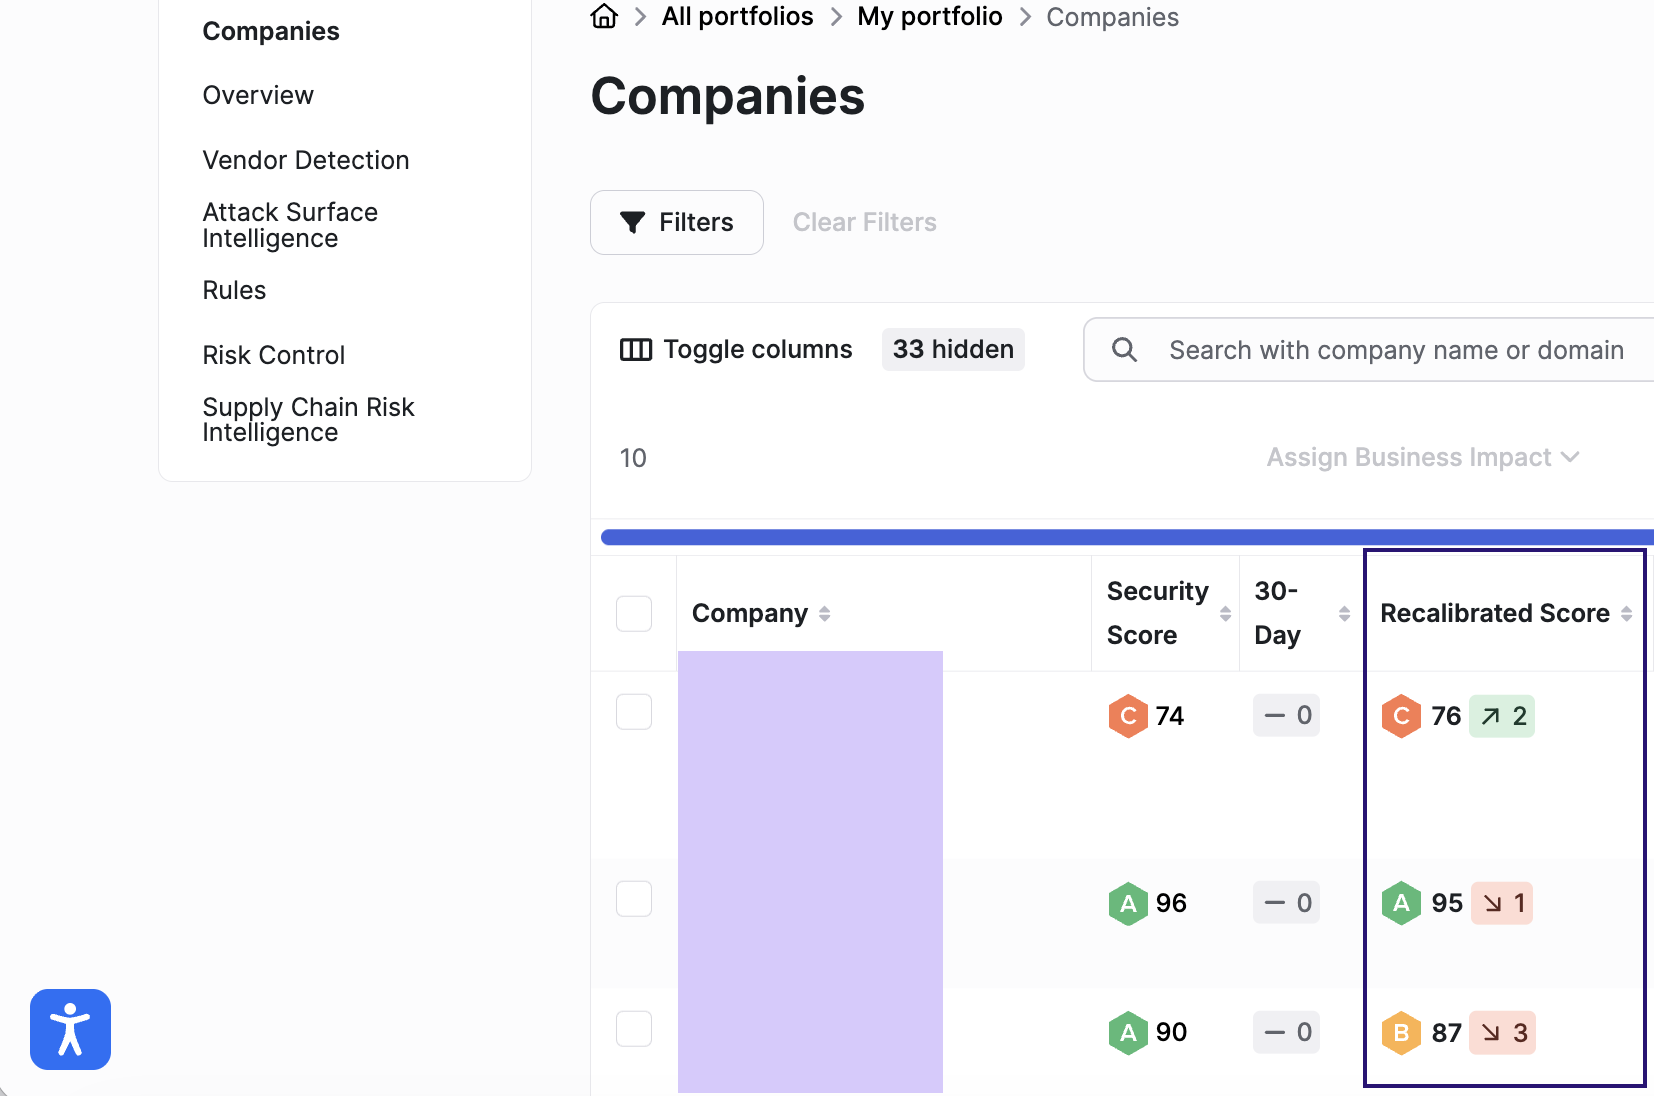Focus the company name or domain search field
1654x1096 pixels.
click(x=1369, y=350)
